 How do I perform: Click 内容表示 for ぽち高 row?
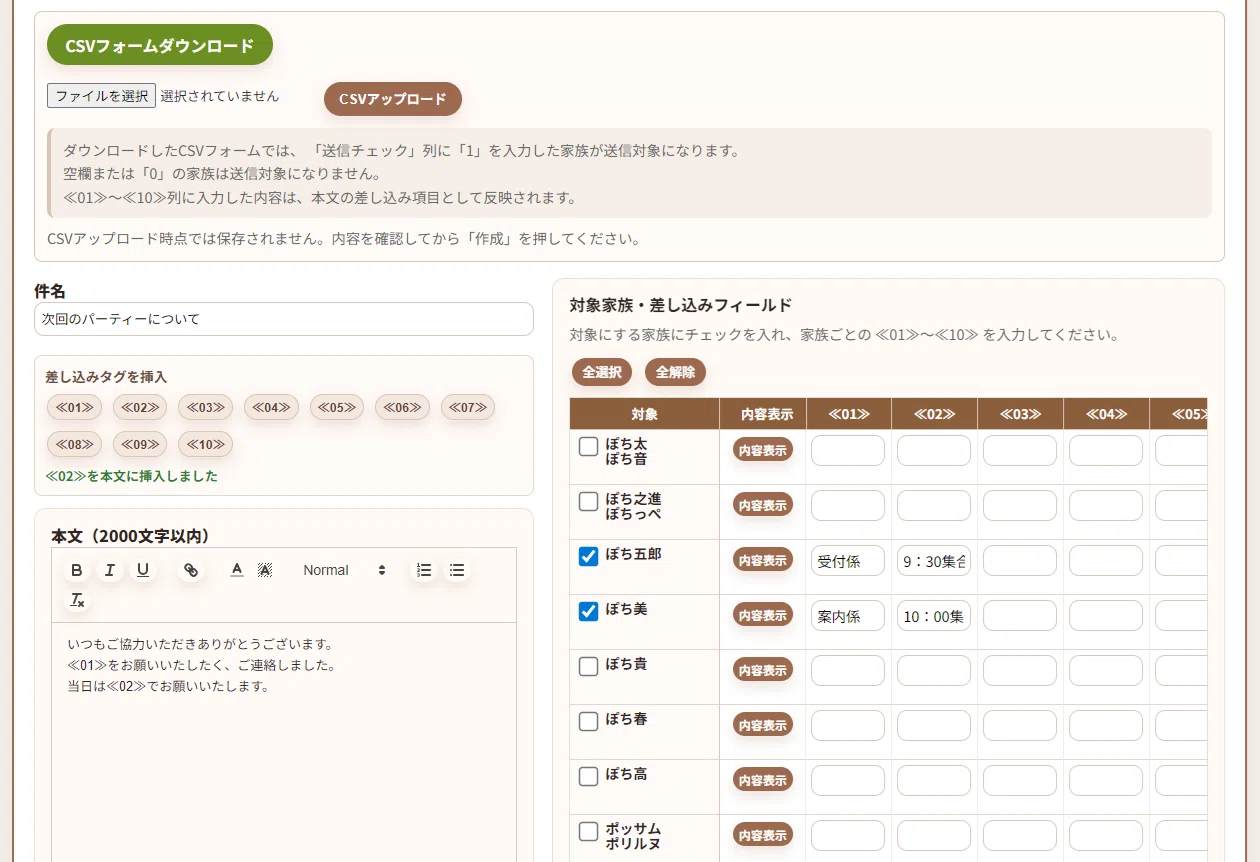tap(763, 780)
